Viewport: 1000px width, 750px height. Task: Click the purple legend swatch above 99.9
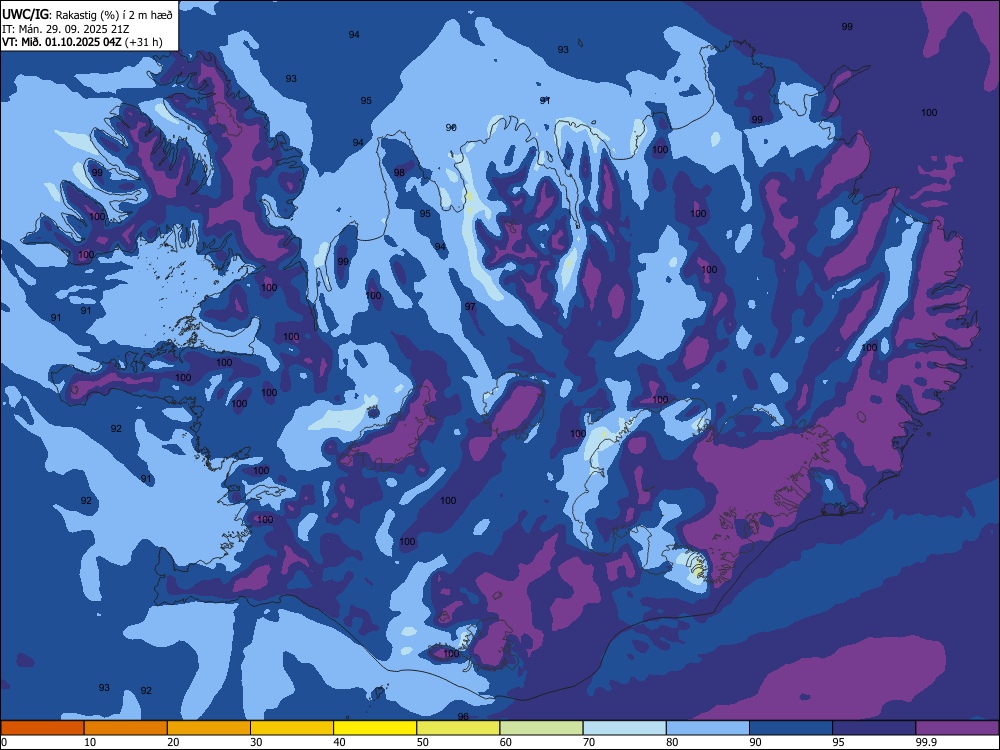pos(957,728)
